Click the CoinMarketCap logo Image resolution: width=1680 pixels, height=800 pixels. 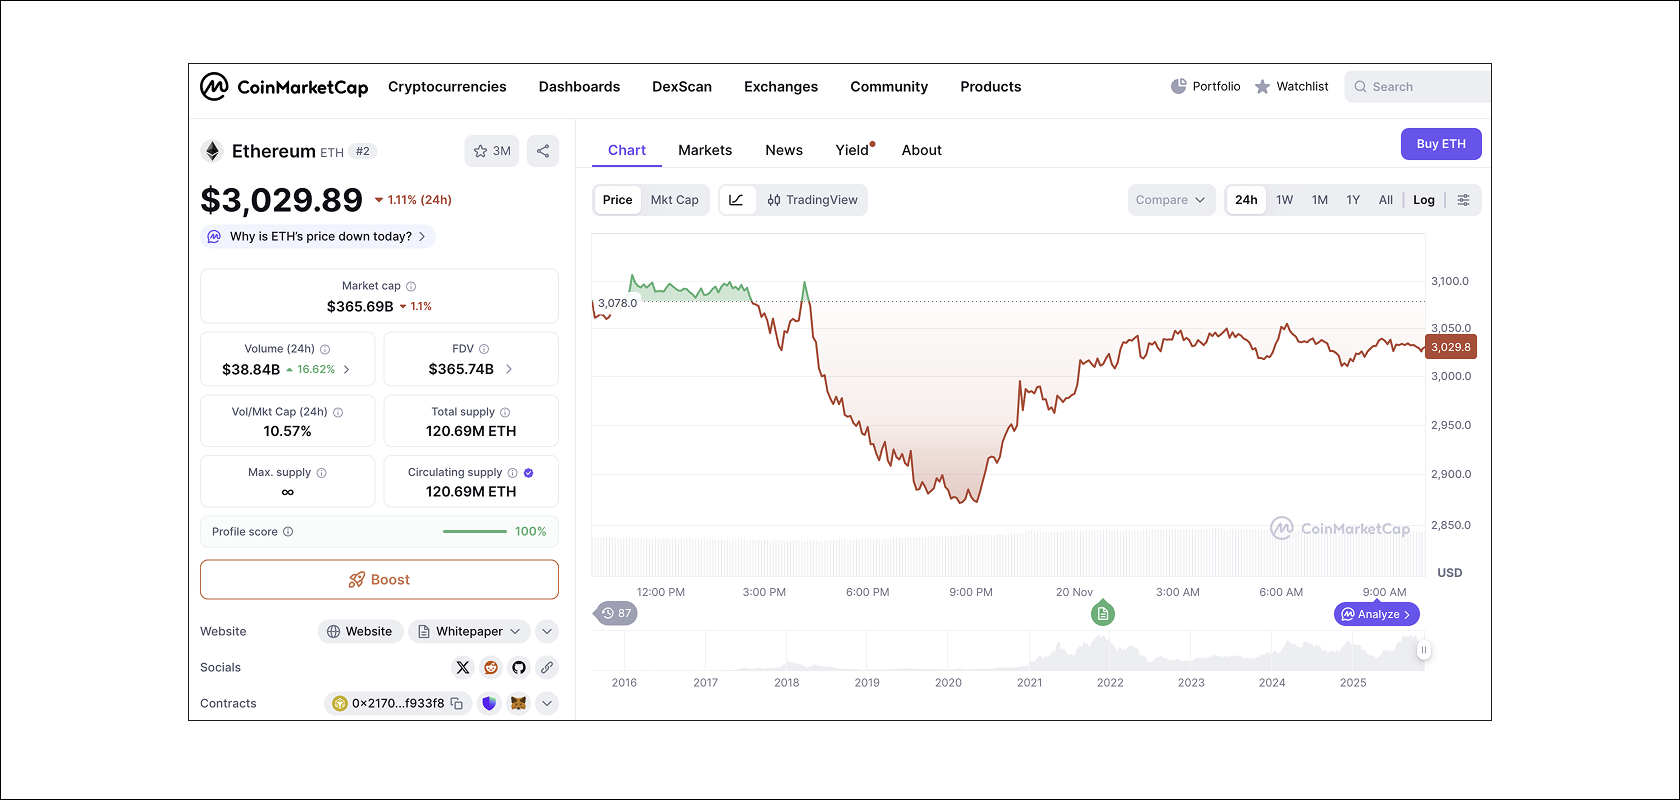click(284, 87)
